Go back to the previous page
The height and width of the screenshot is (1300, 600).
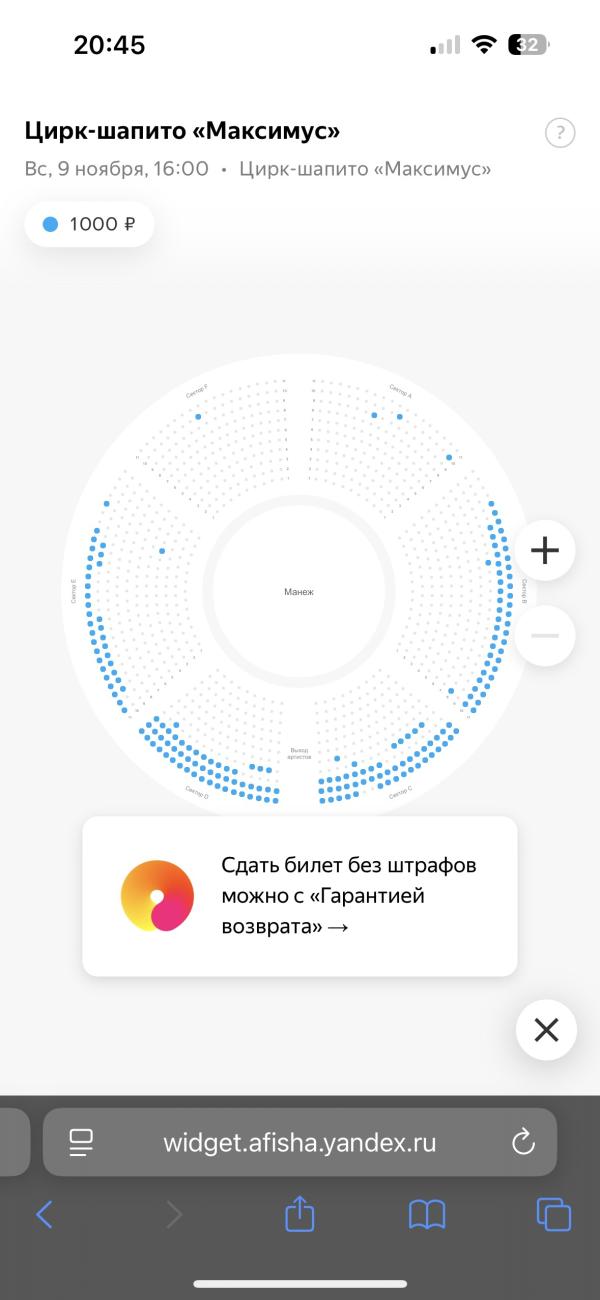44,1214
